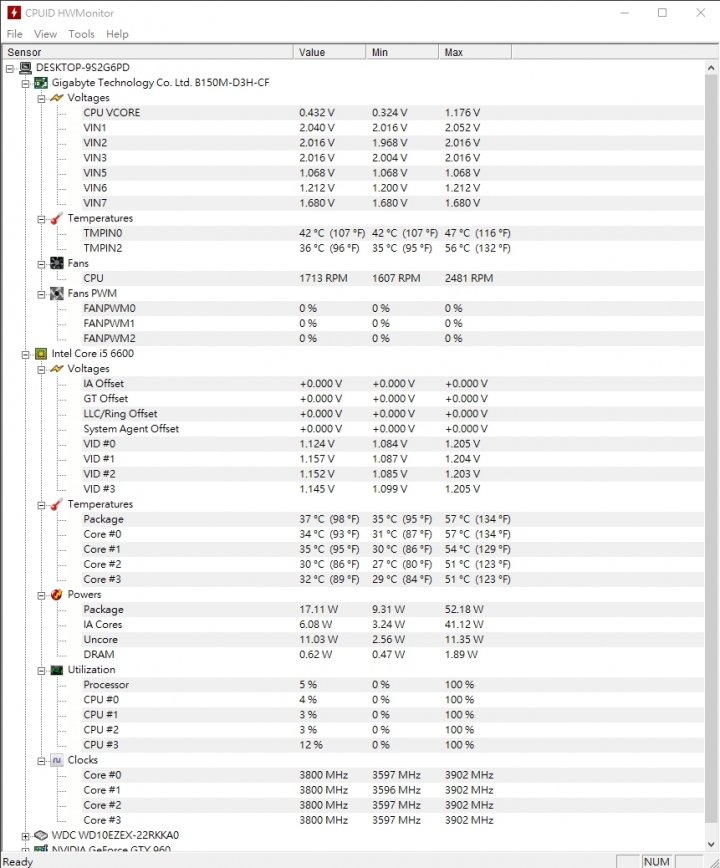
Task: Collapse the Utilization group
Action: 42,671
